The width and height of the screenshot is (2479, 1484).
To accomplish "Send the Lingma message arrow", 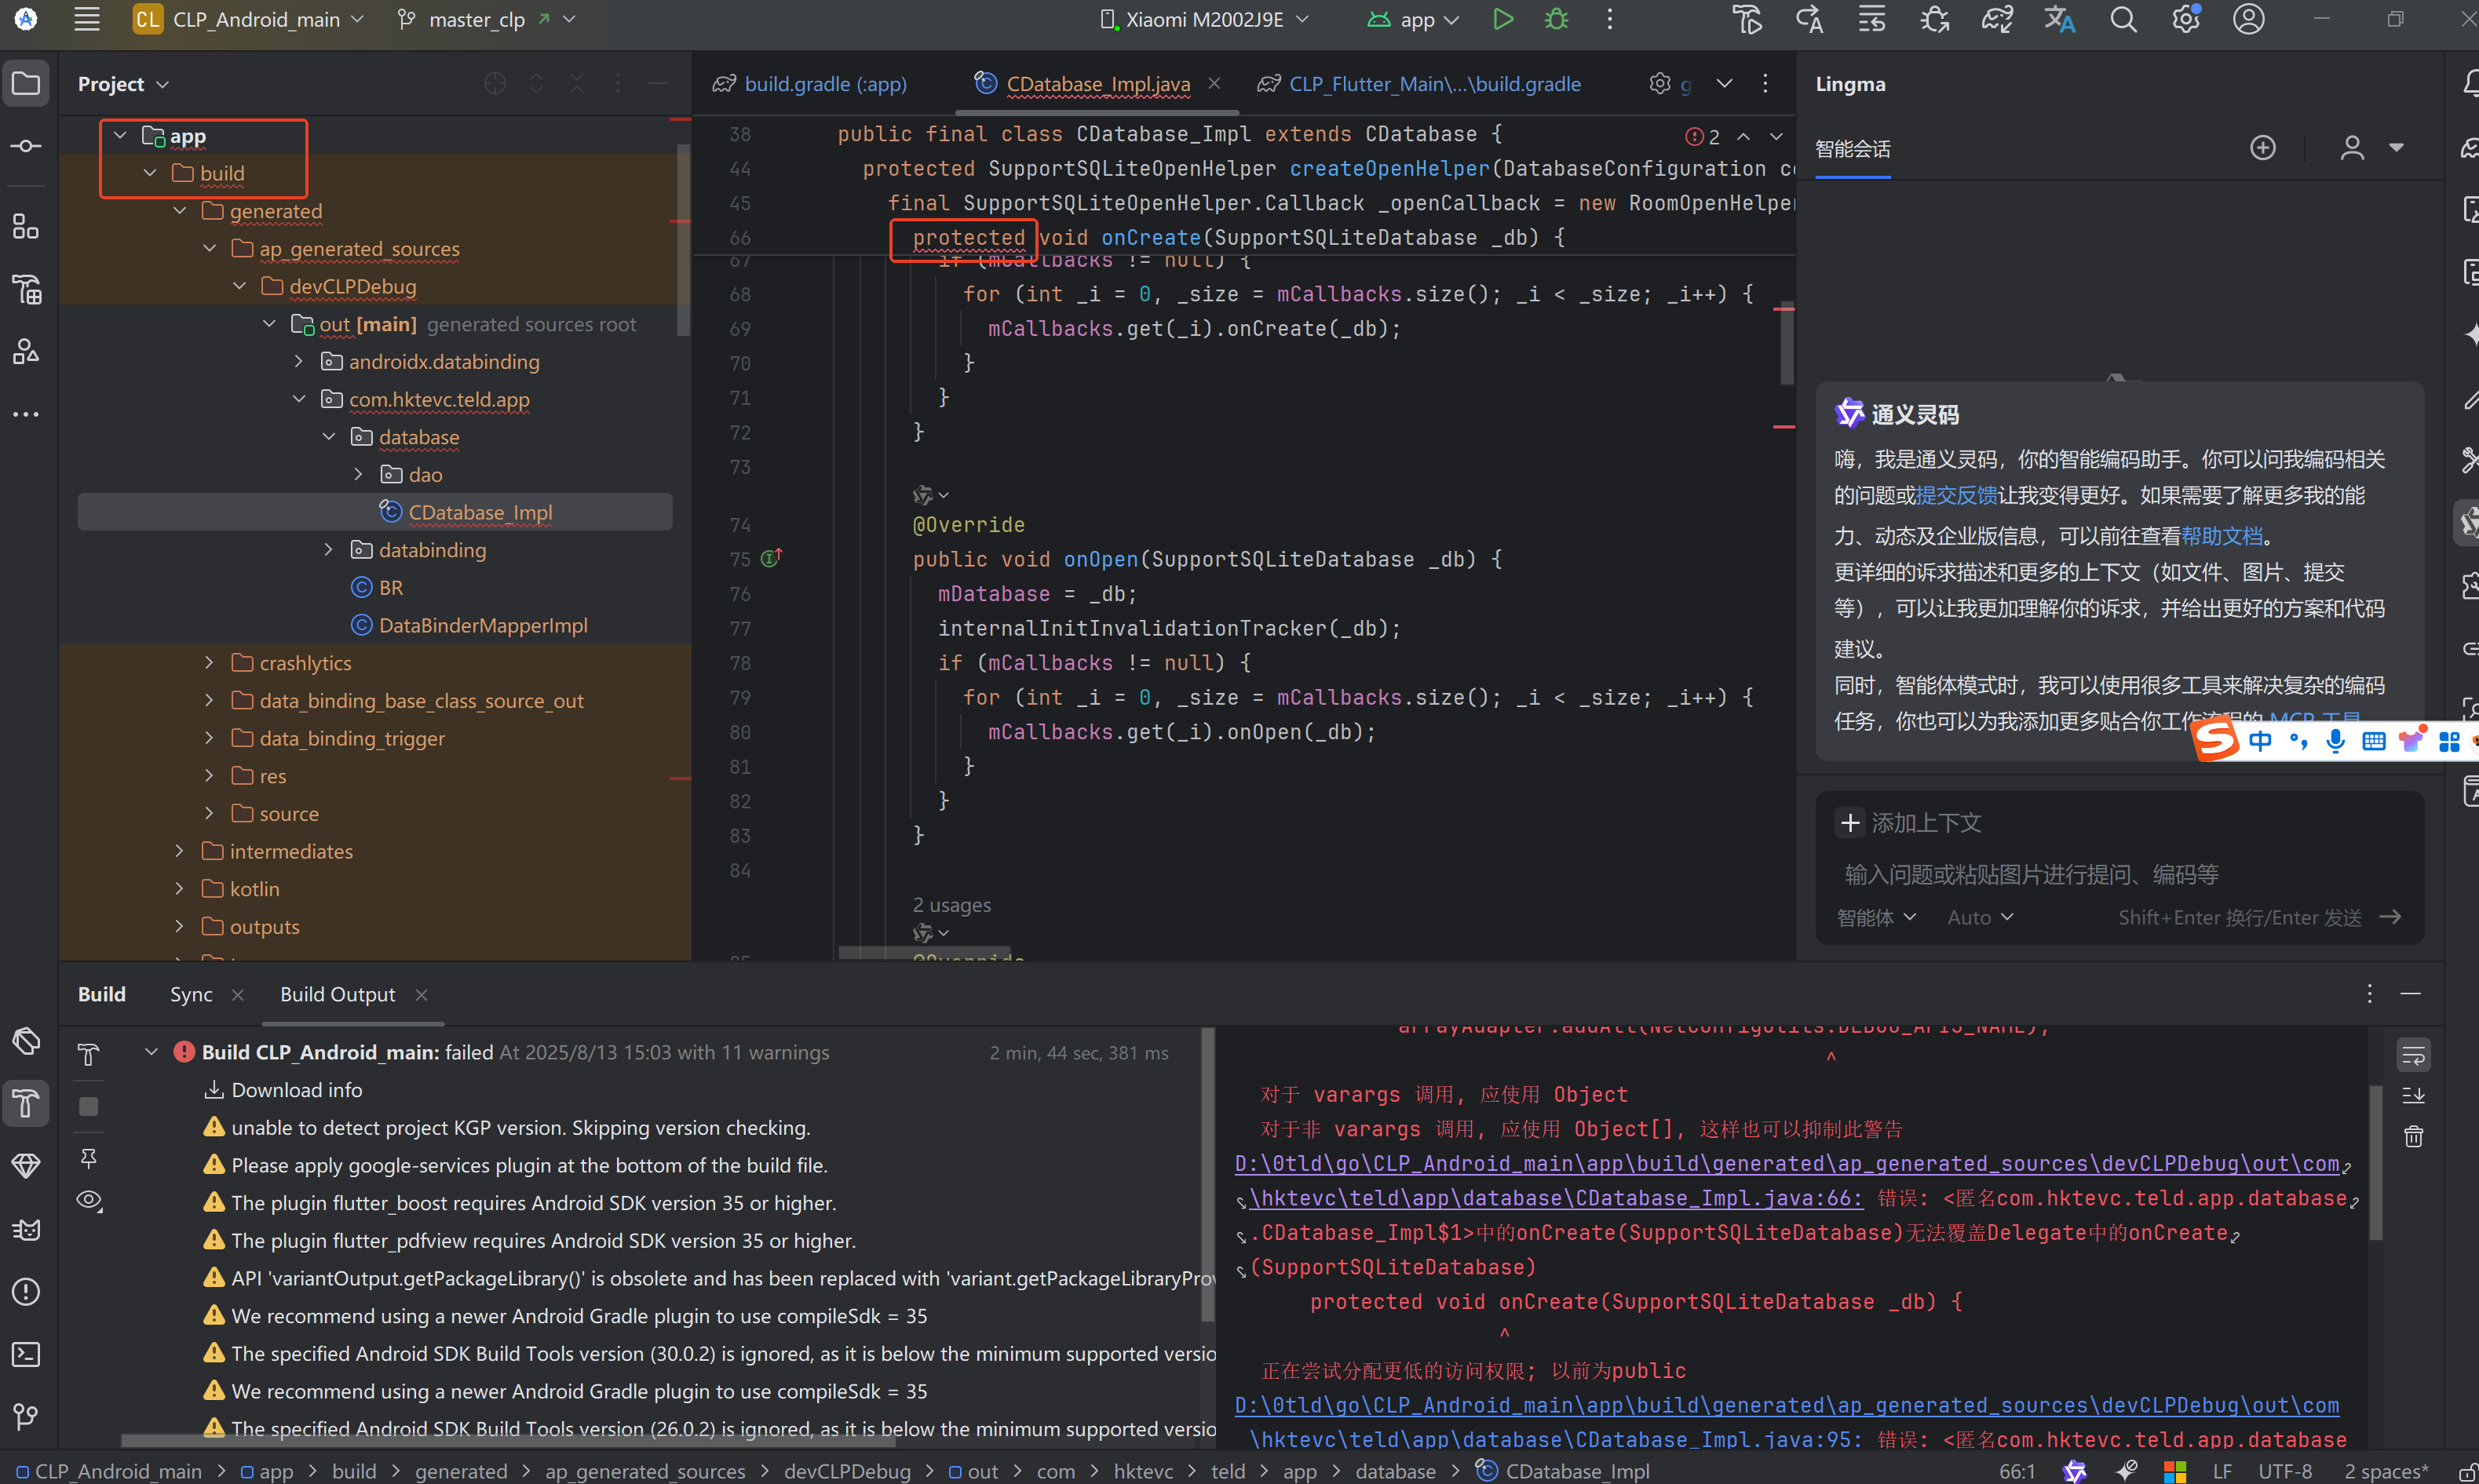I will [2391, 917].
